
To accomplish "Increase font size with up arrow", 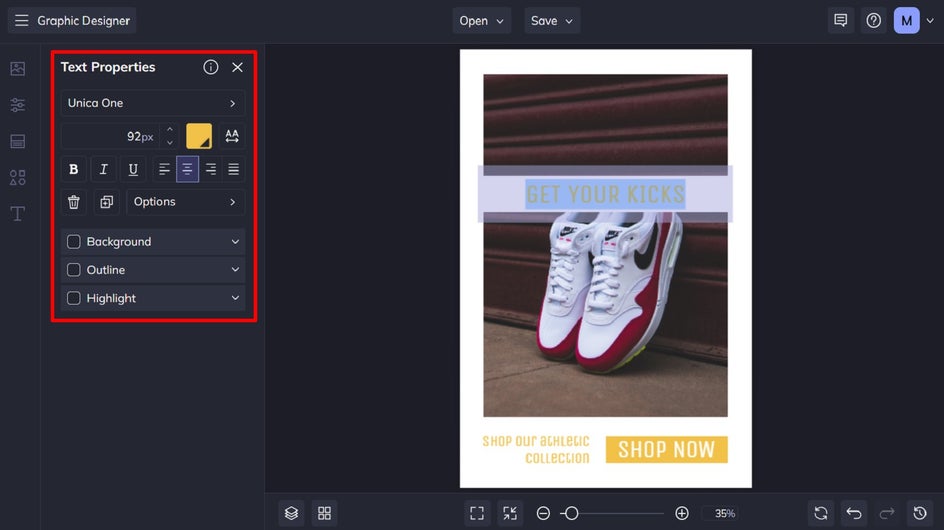I will (170, 129).
